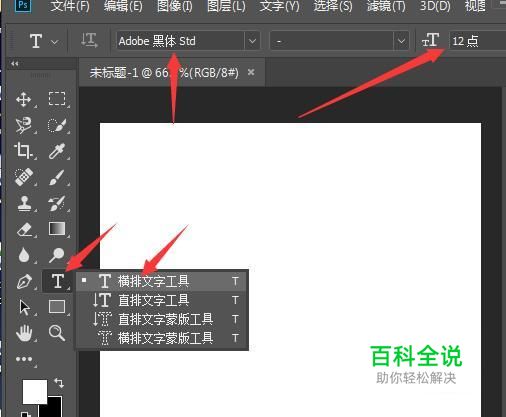The image size is (506, 417).
Task: Click the Photoshop Ps logo icon
Action: (x=23, y=5)
